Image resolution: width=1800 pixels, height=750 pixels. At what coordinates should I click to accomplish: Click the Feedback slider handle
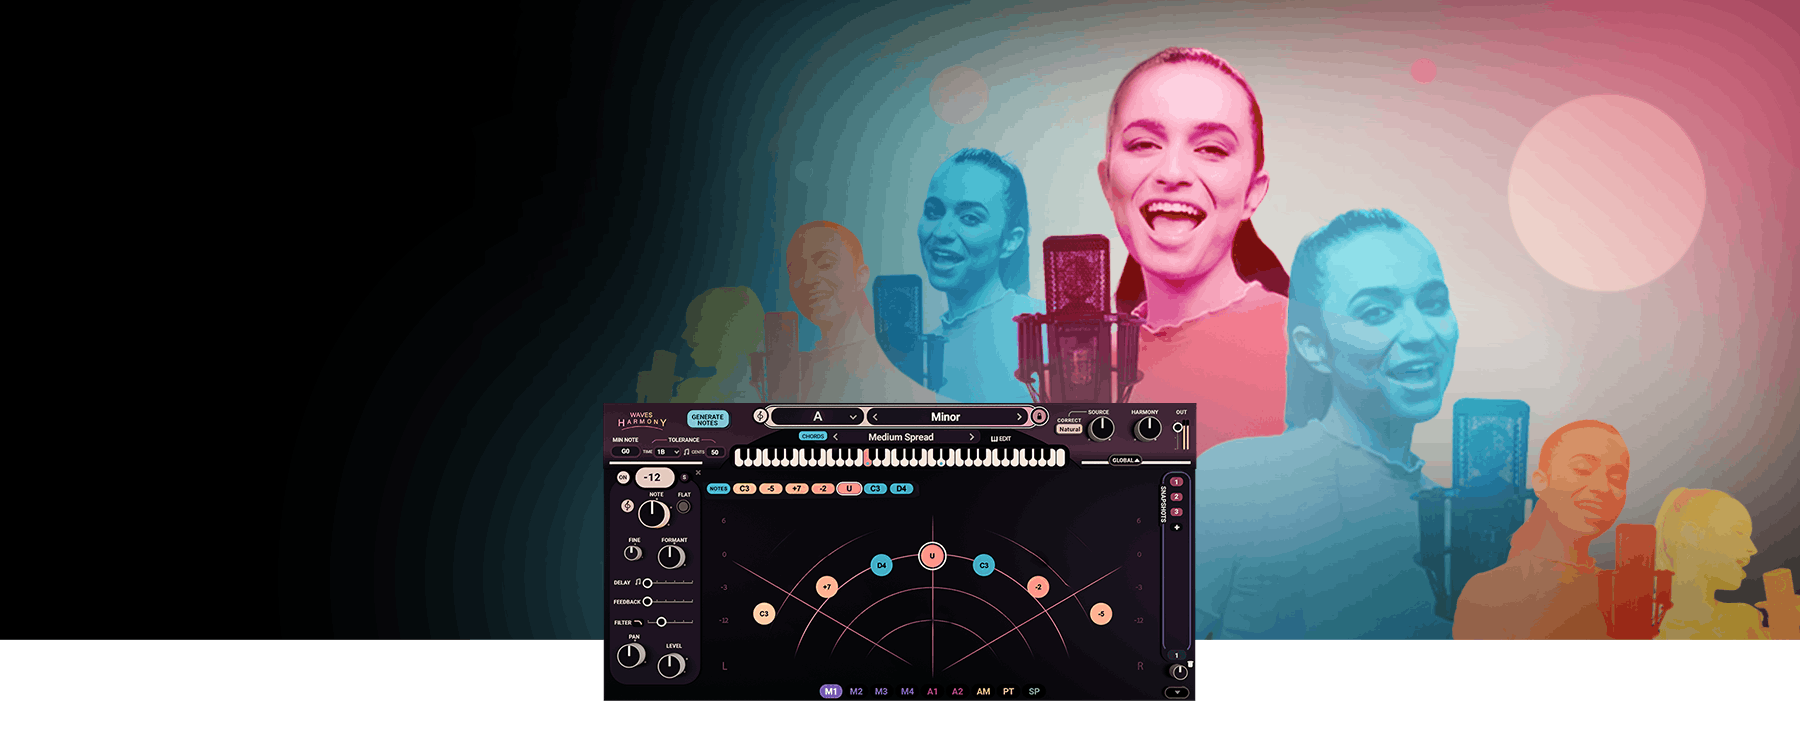[x=647, y=602]
